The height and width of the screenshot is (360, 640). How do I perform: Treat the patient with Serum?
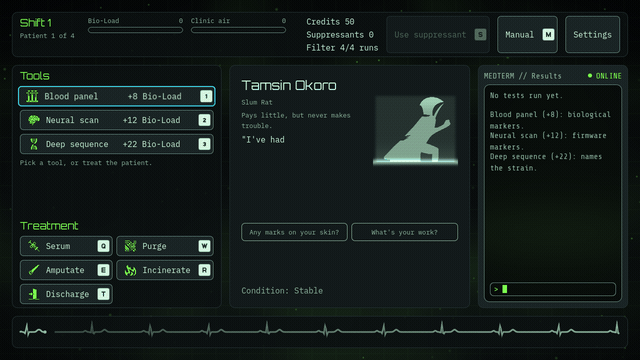[66, 246]
